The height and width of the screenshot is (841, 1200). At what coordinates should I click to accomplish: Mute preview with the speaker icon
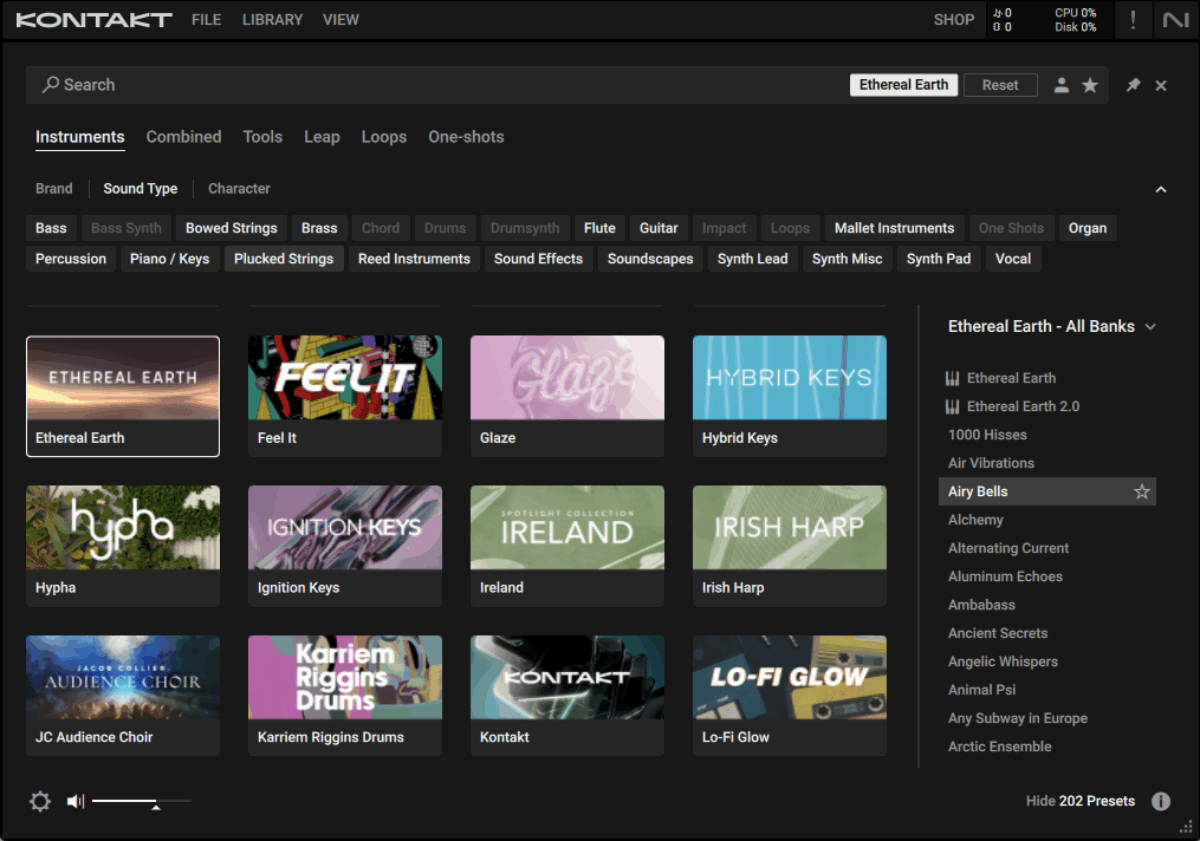click(76, 801)
